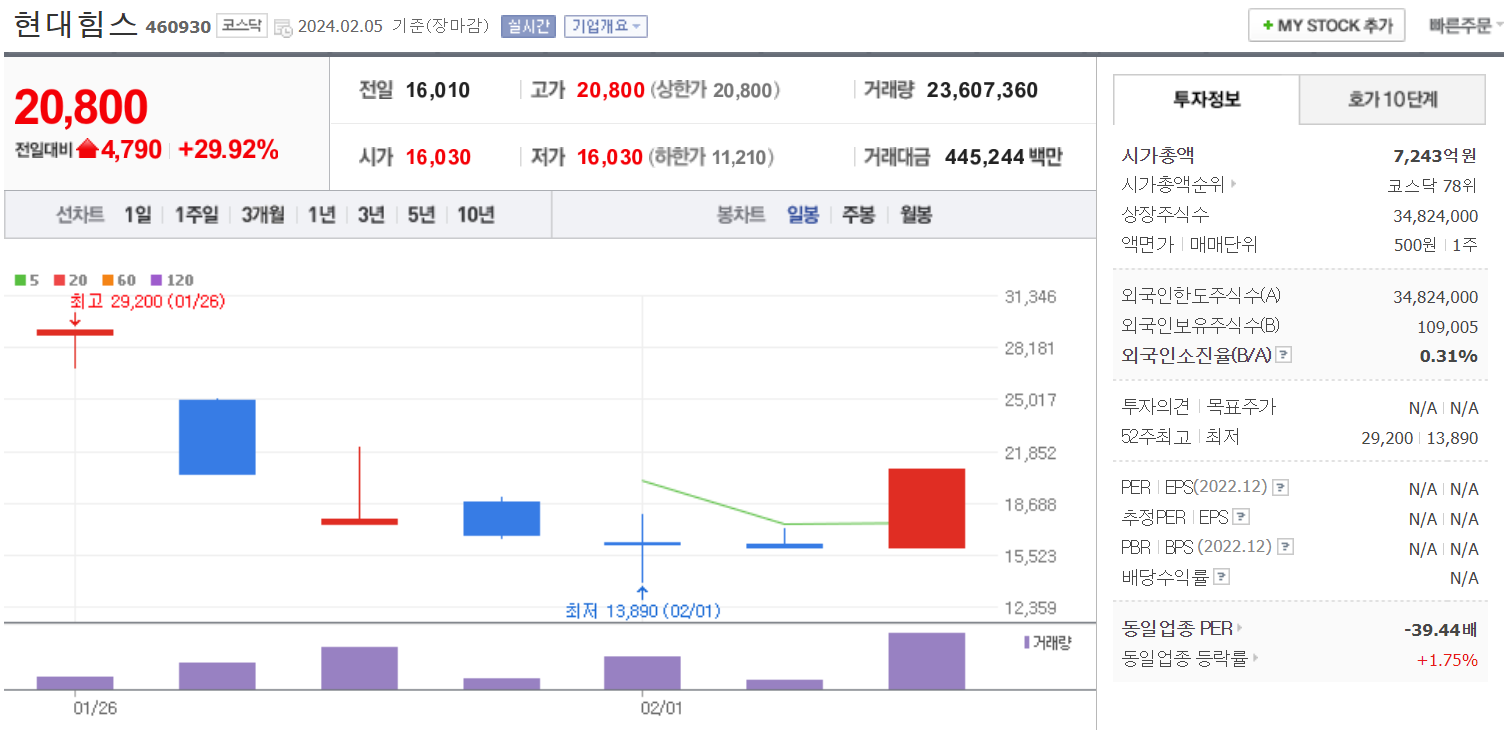Open the help icon next to PER EPS(2022.12)
The width and height of the screenshot is (1508, 730).
1280,487
